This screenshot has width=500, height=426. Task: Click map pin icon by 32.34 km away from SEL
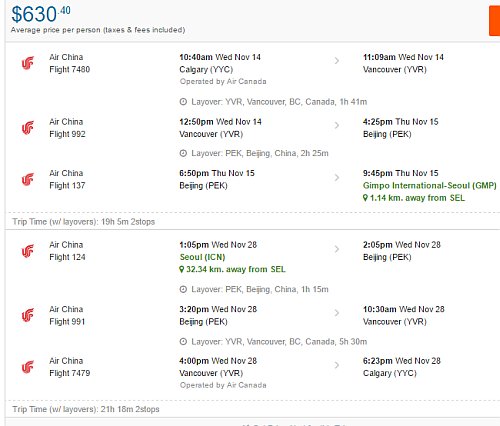pos(182,269)
